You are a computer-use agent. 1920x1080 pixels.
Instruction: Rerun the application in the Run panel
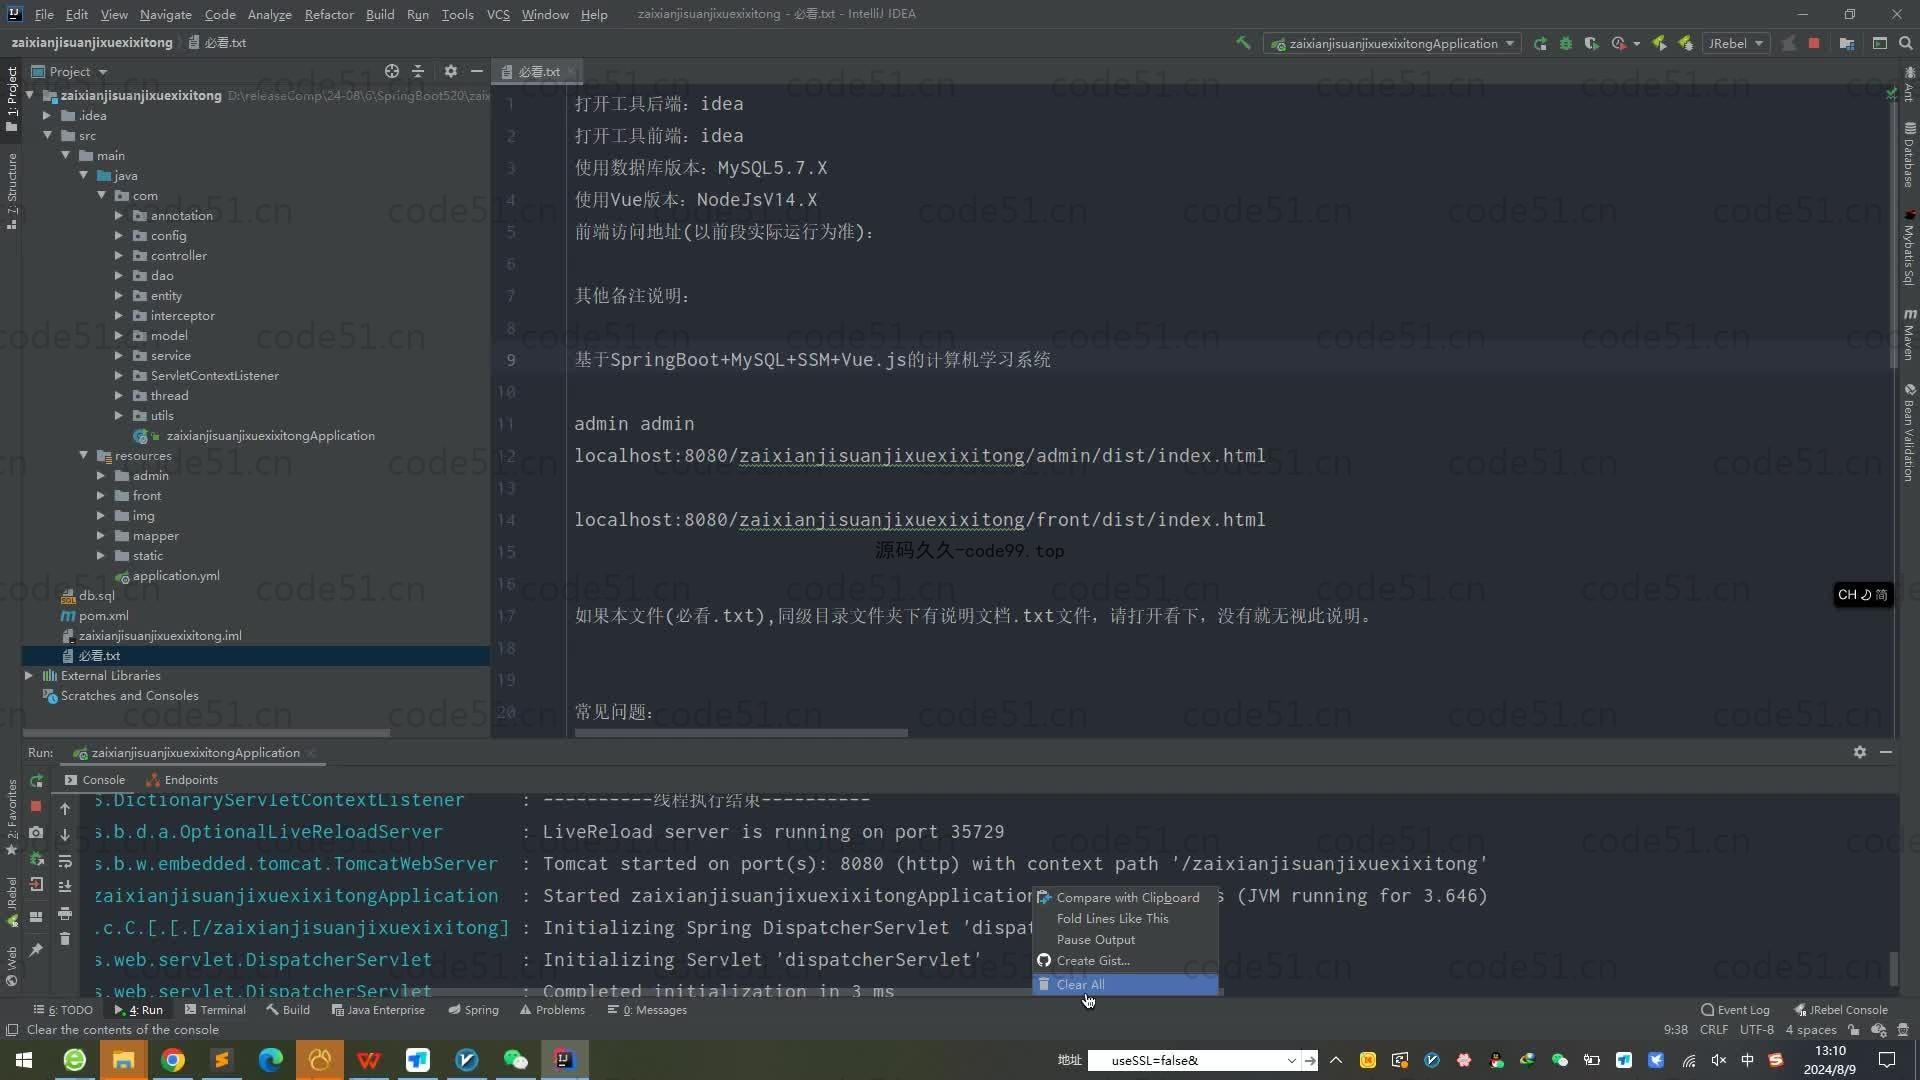(36, 780)
